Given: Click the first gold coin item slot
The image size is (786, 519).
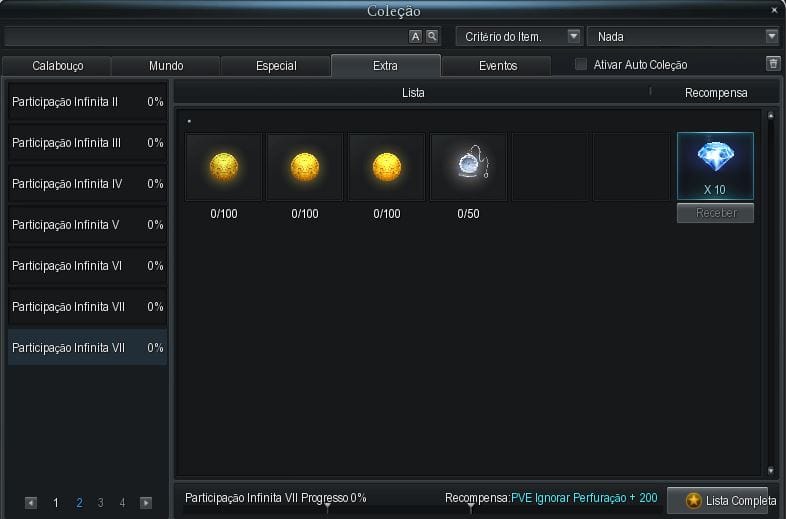Looking at the screenshot, I should point(223,167).
